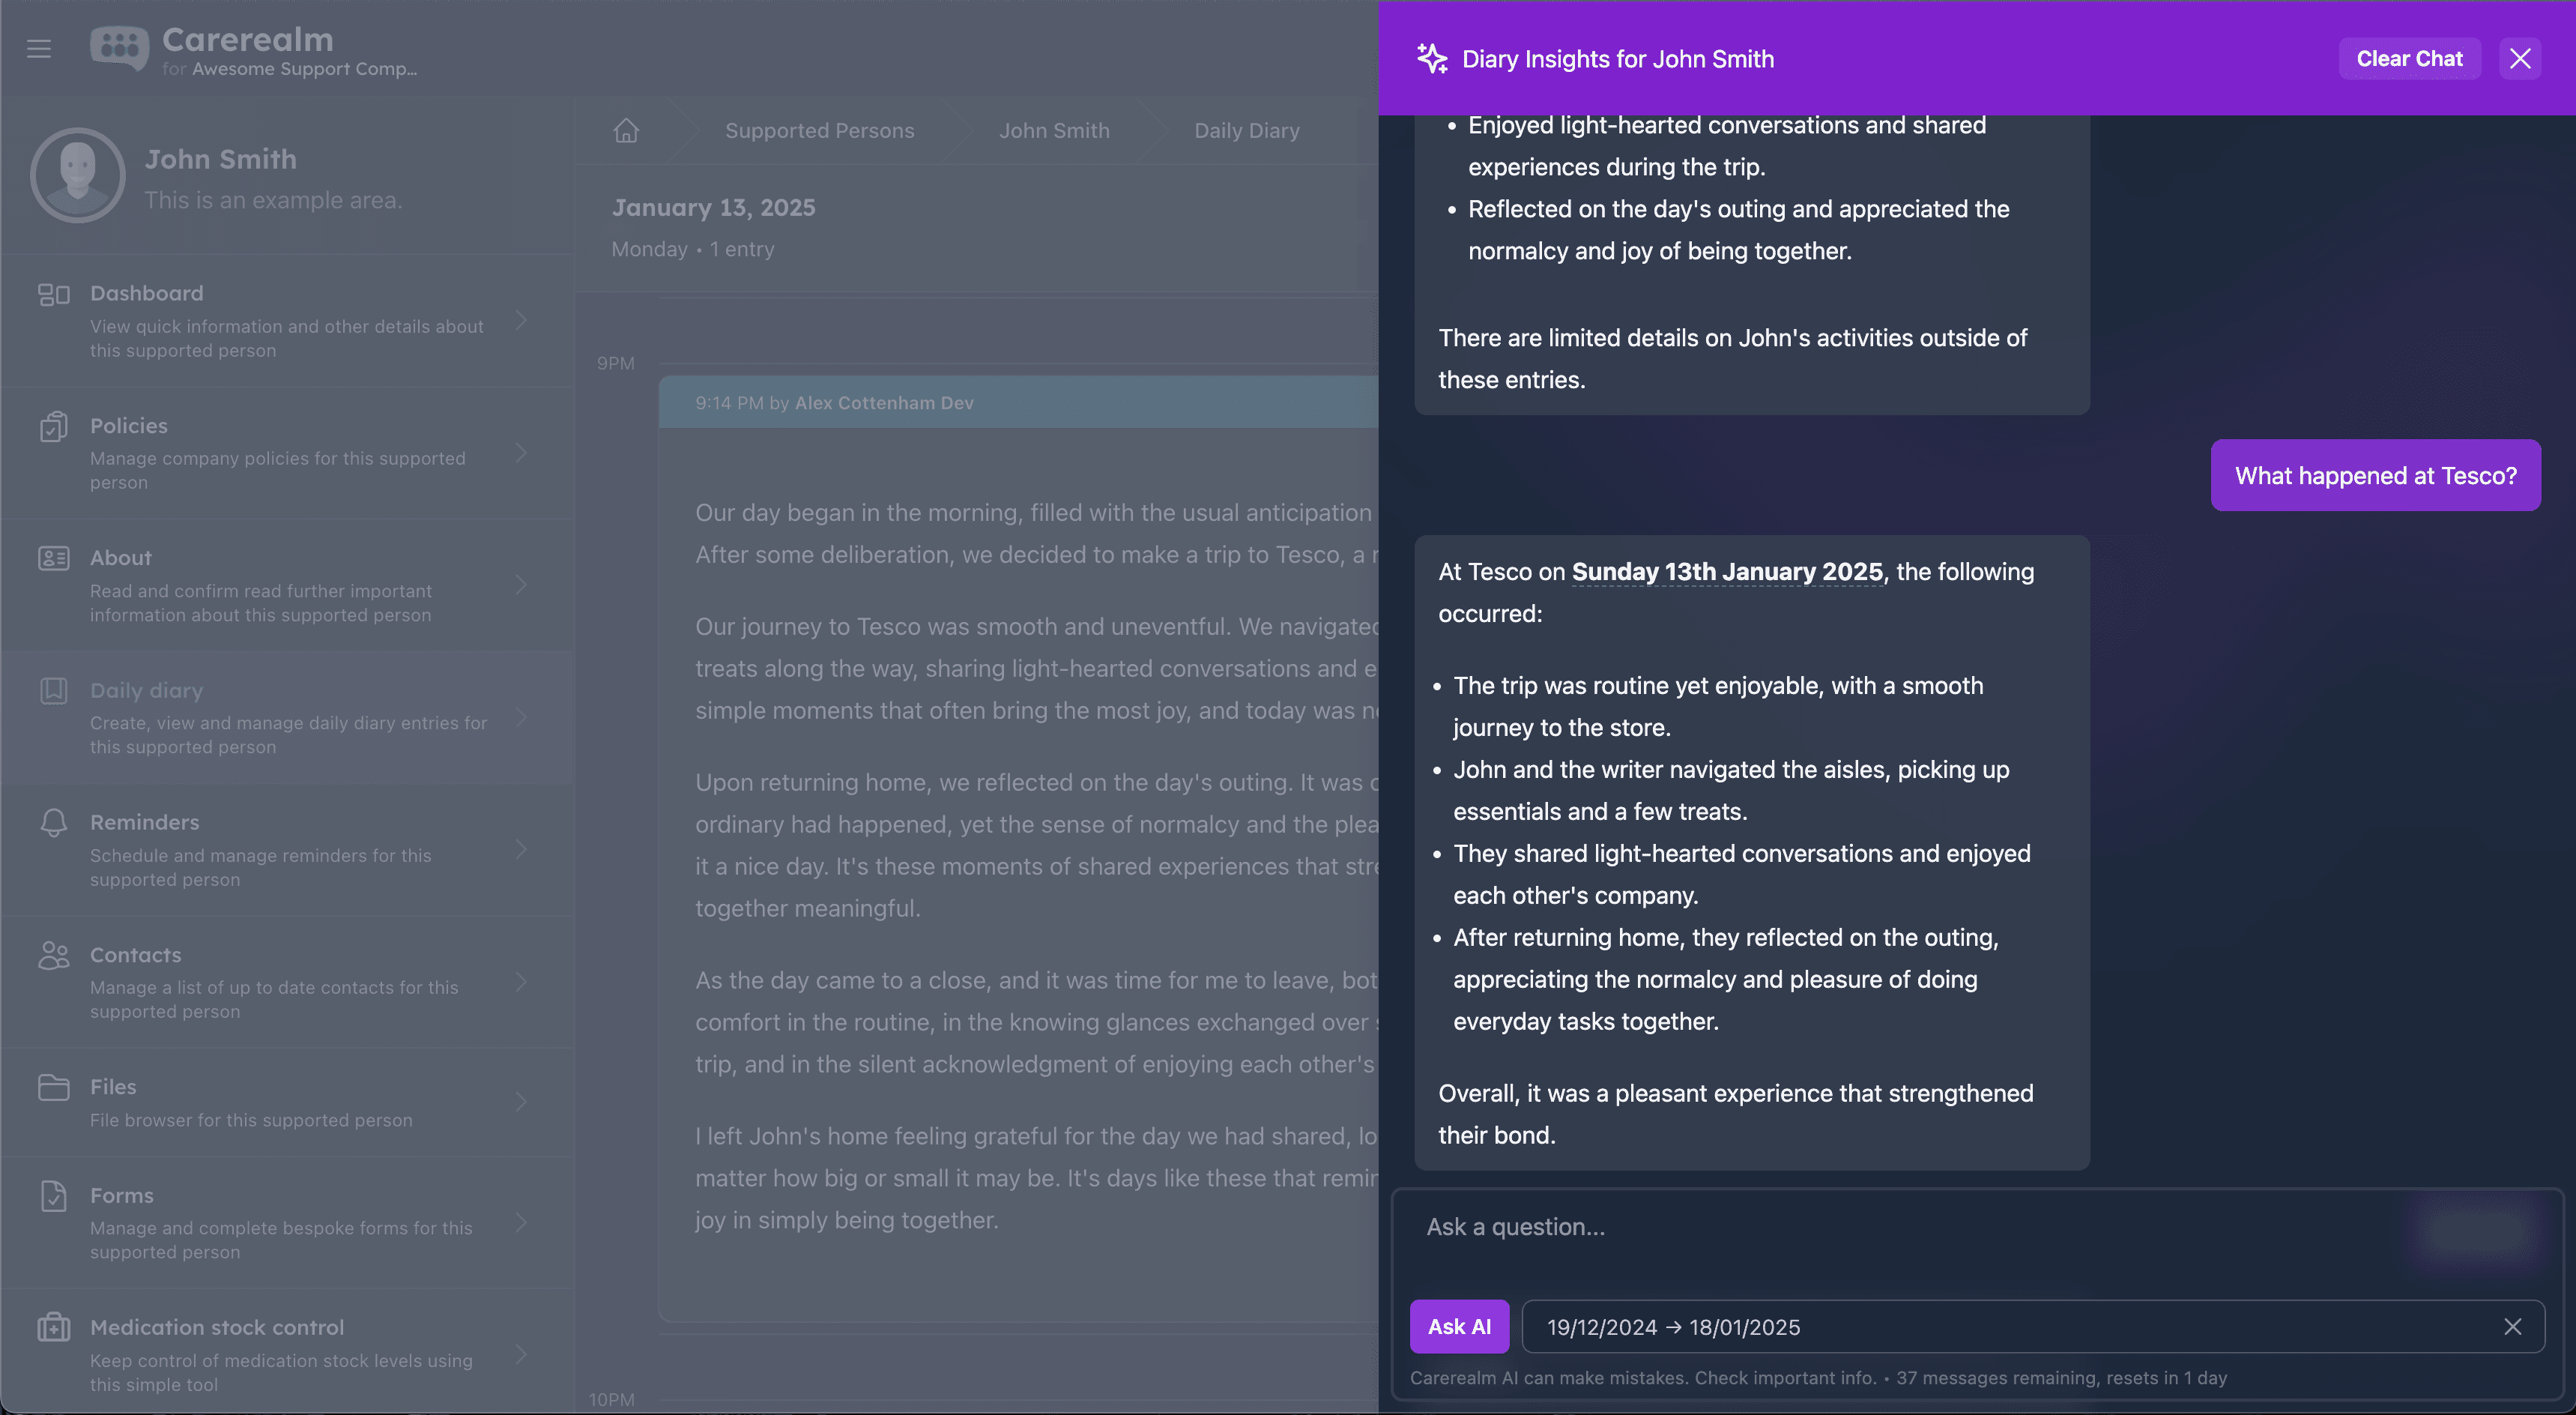The width and height of the screenshot is (2576, 1415).
Task: Click the Reminders bell icon
Action: [x=53, y=823]
